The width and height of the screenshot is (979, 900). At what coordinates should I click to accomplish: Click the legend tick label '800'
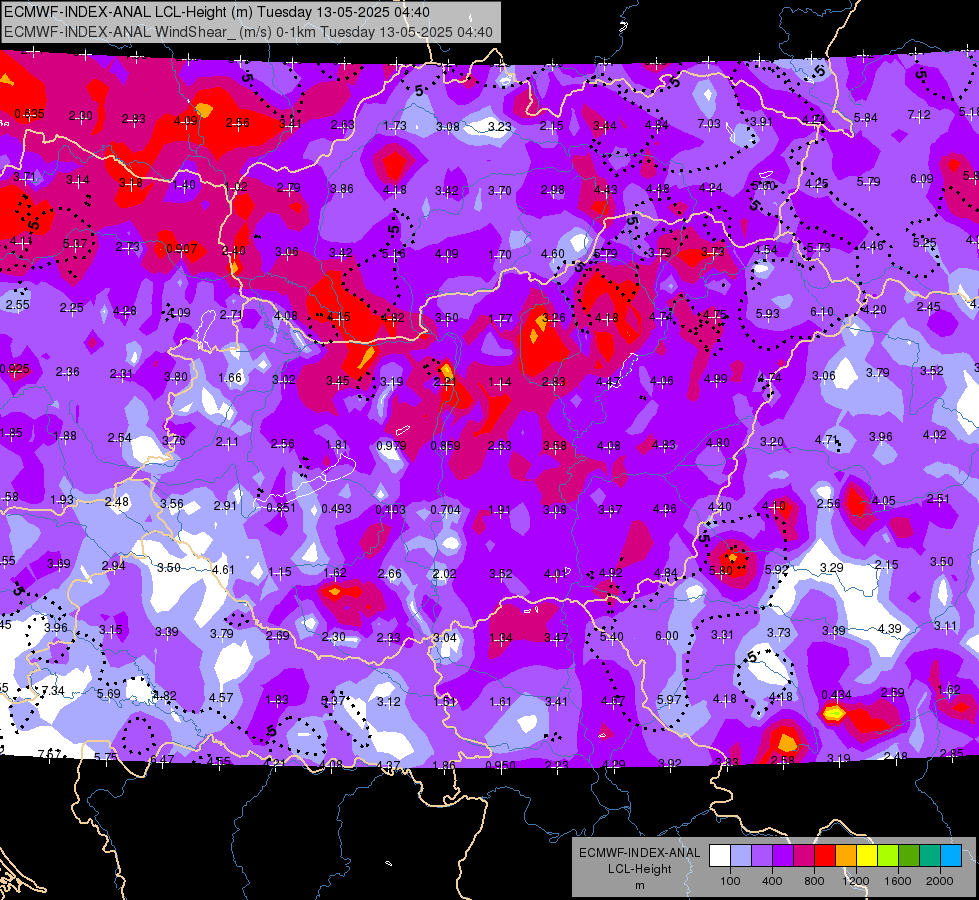pos(814,881)
